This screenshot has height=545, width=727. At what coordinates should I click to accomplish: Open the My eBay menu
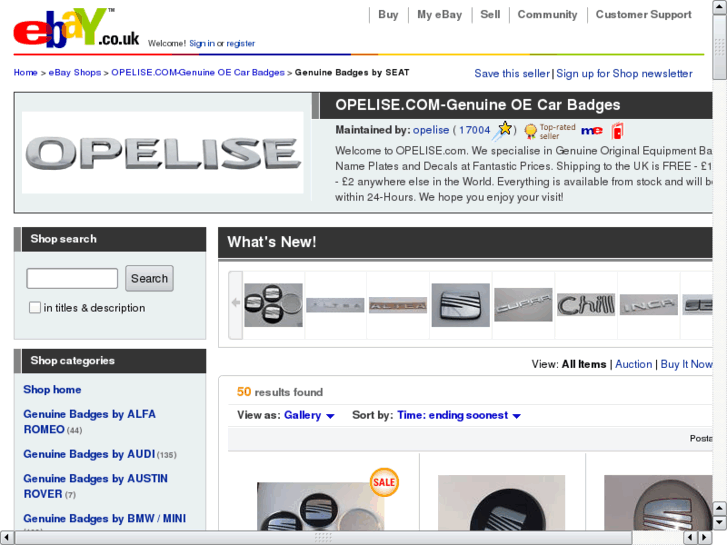click(439, 14)
